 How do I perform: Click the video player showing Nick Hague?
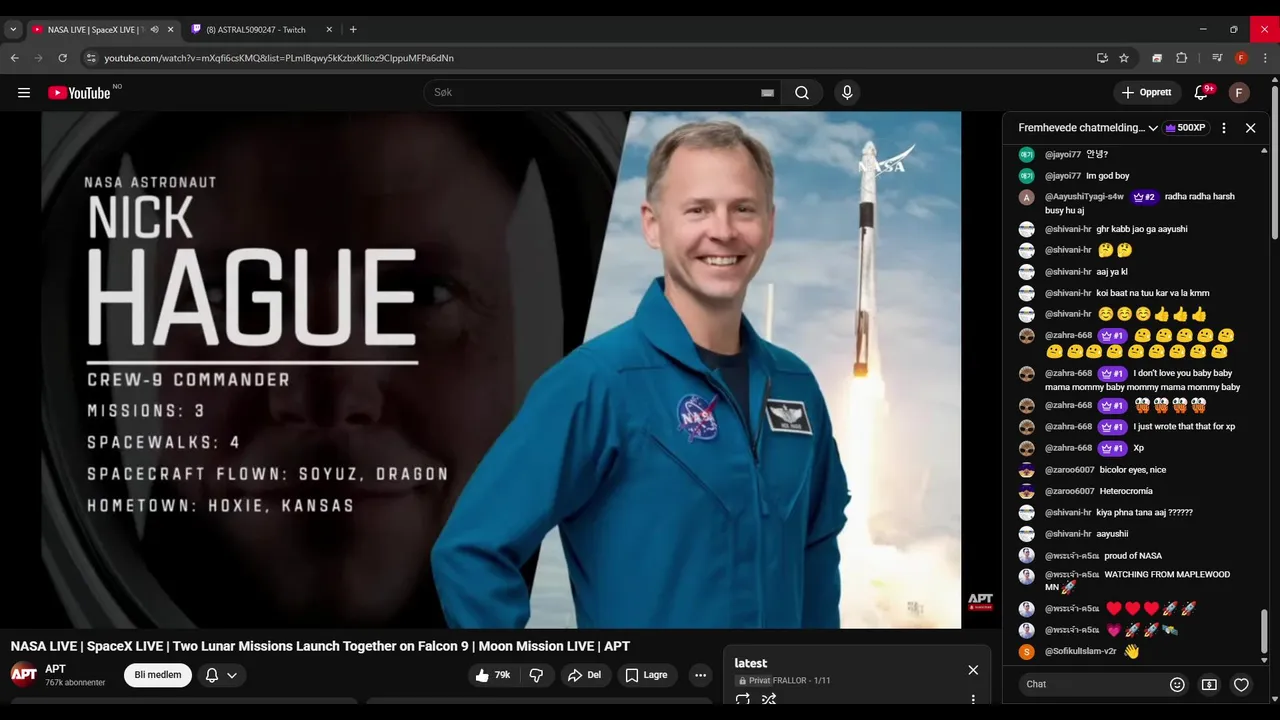501,370
